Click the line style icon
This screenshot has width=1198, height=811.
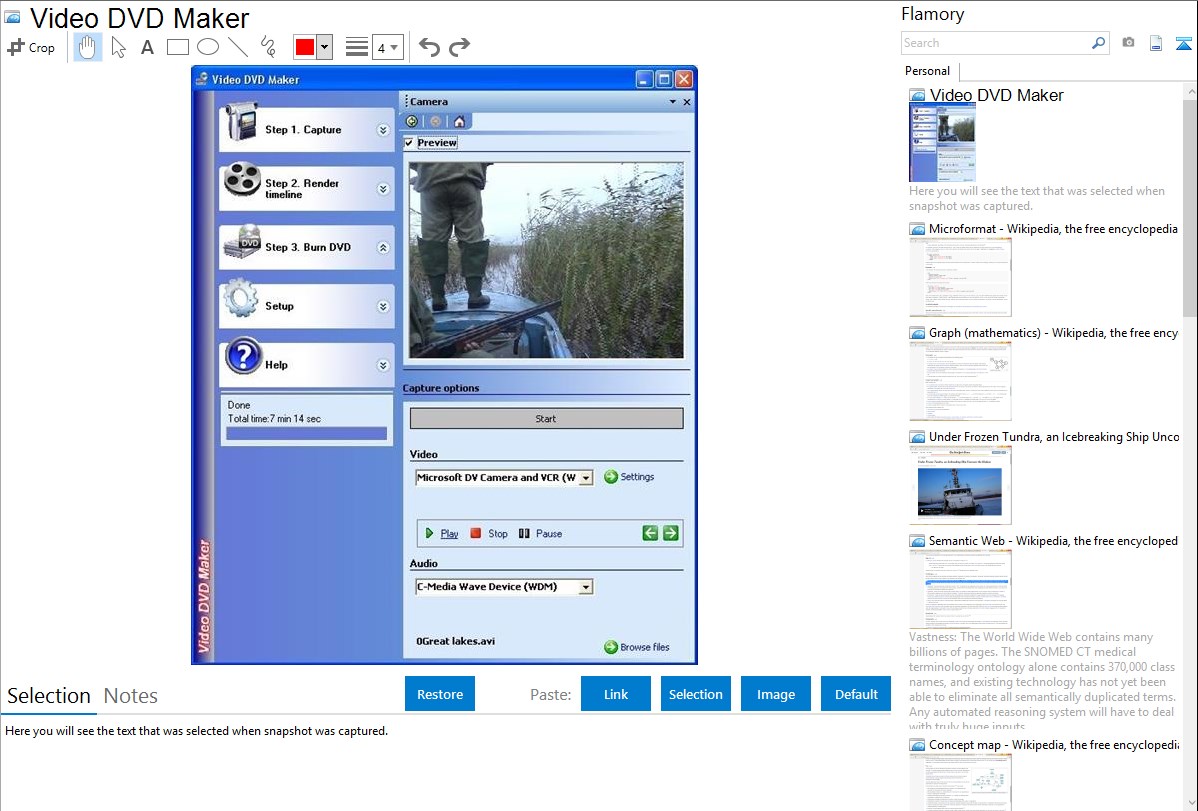pyautogui.click(x=356, y=47)
